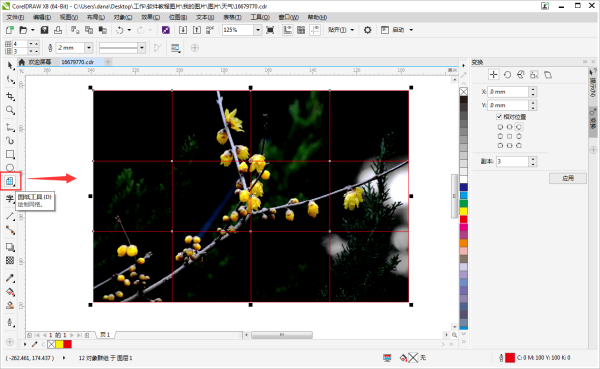This screenshot has width=600, height=369.
Task: Open the outline width 2 mm dropdown
Action: point(89,48)
